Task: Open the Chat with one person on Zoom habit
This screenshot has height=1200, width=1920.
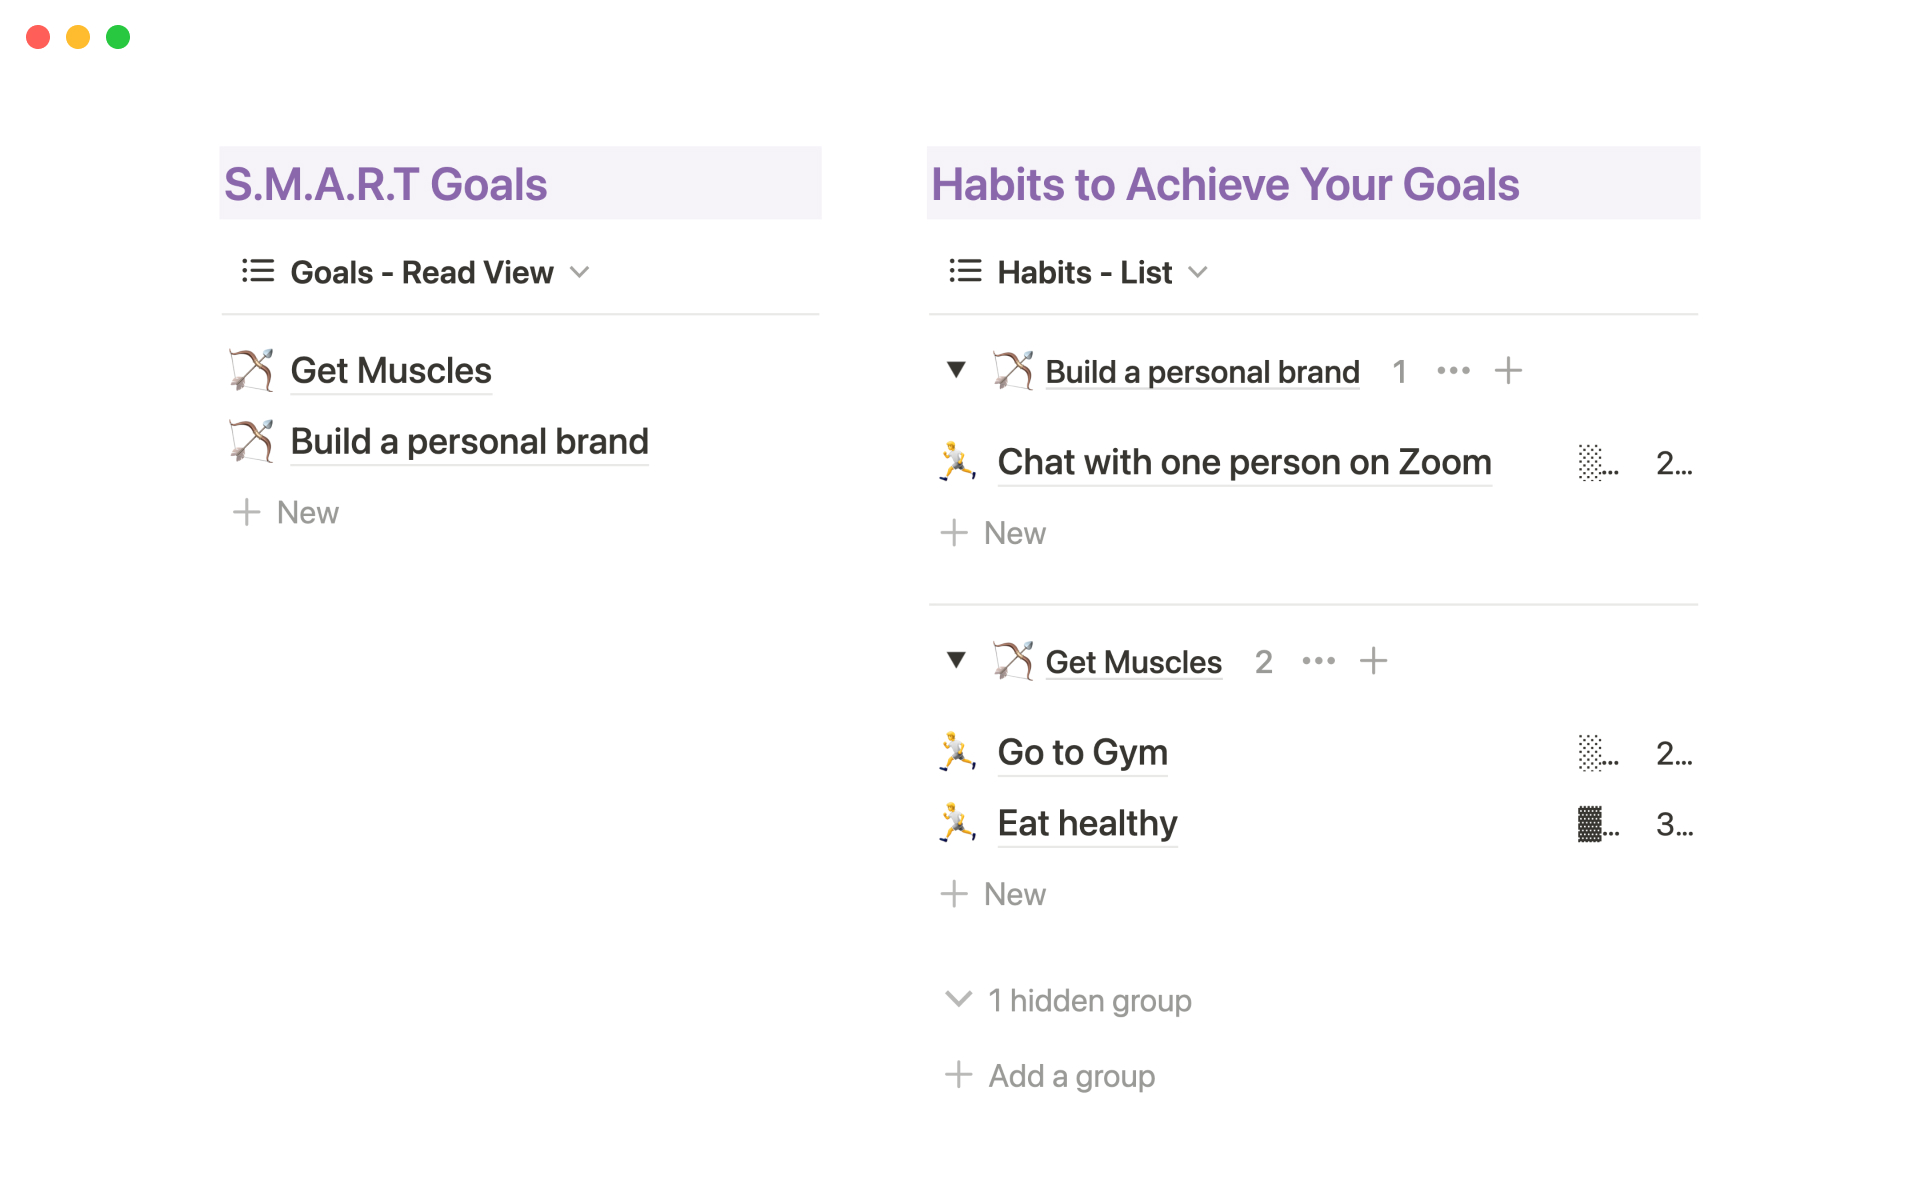Action: [1244, 462]
